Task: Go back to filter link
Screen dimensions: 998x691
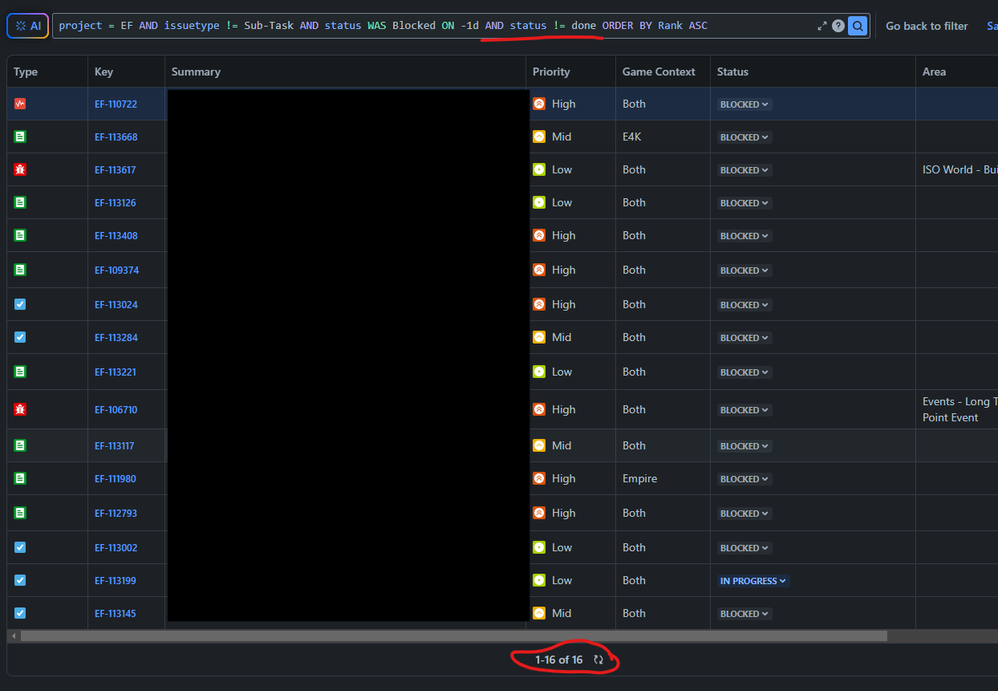Action: [927, 26]
